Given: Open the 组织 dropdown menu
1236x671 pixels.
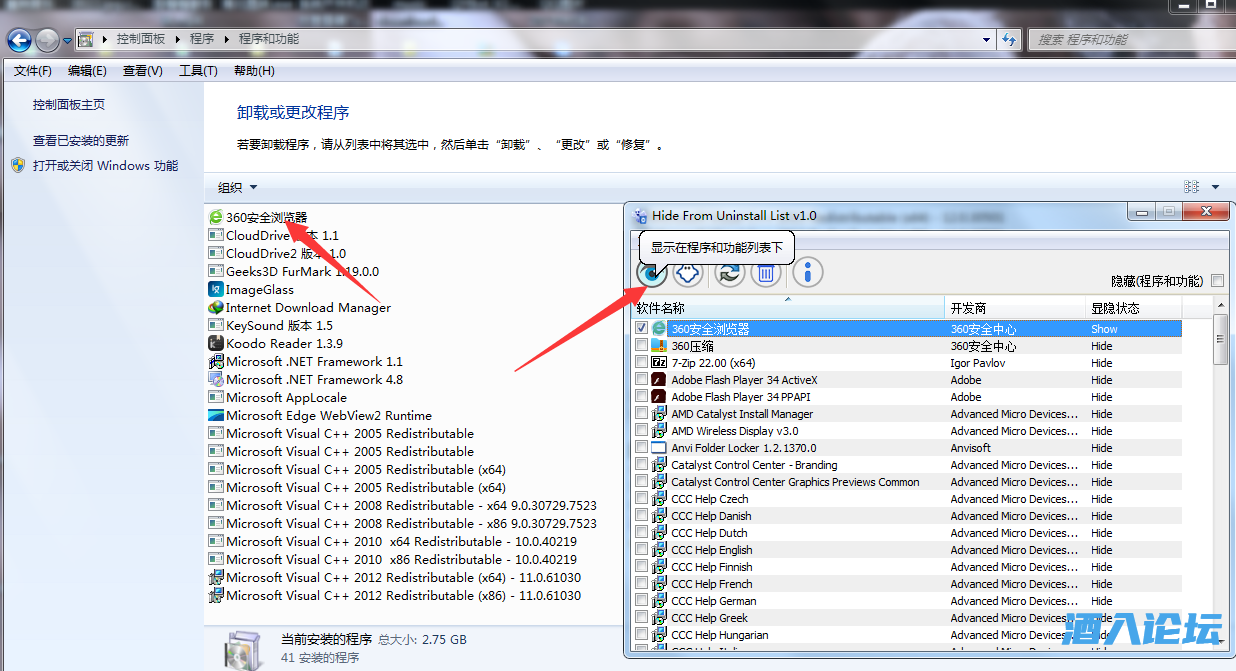Looking at the screenshot, I should 238,187.
